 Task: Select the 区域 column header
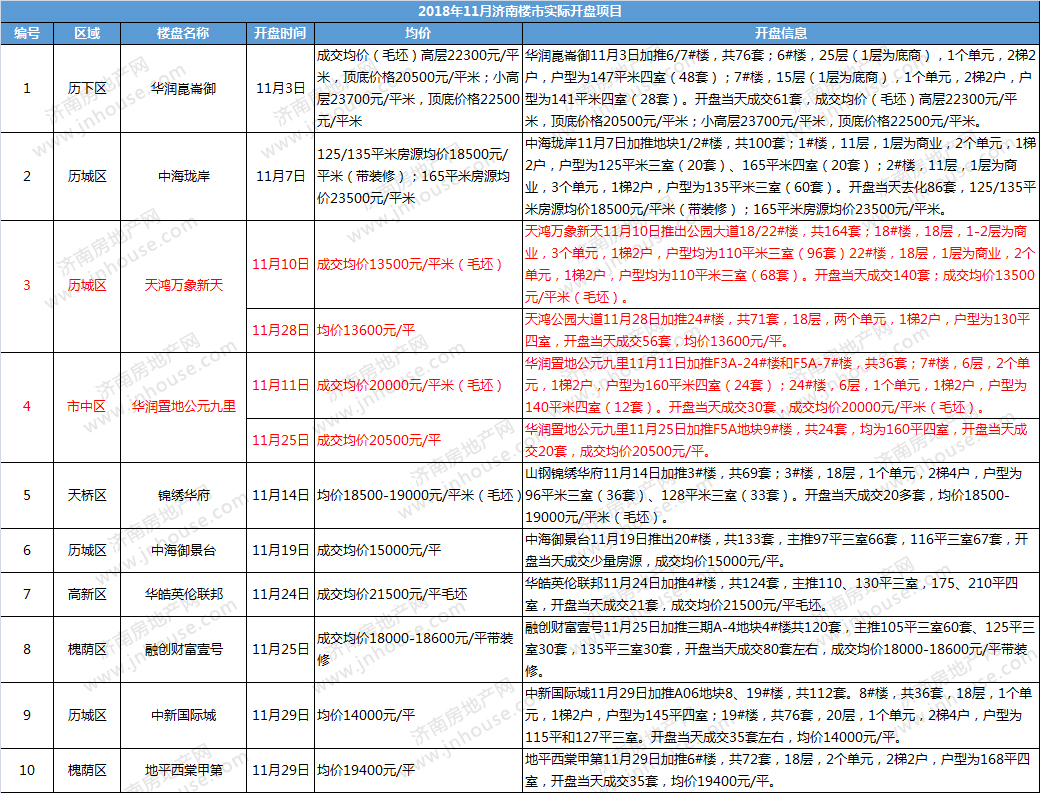click(x=87, y=33)
